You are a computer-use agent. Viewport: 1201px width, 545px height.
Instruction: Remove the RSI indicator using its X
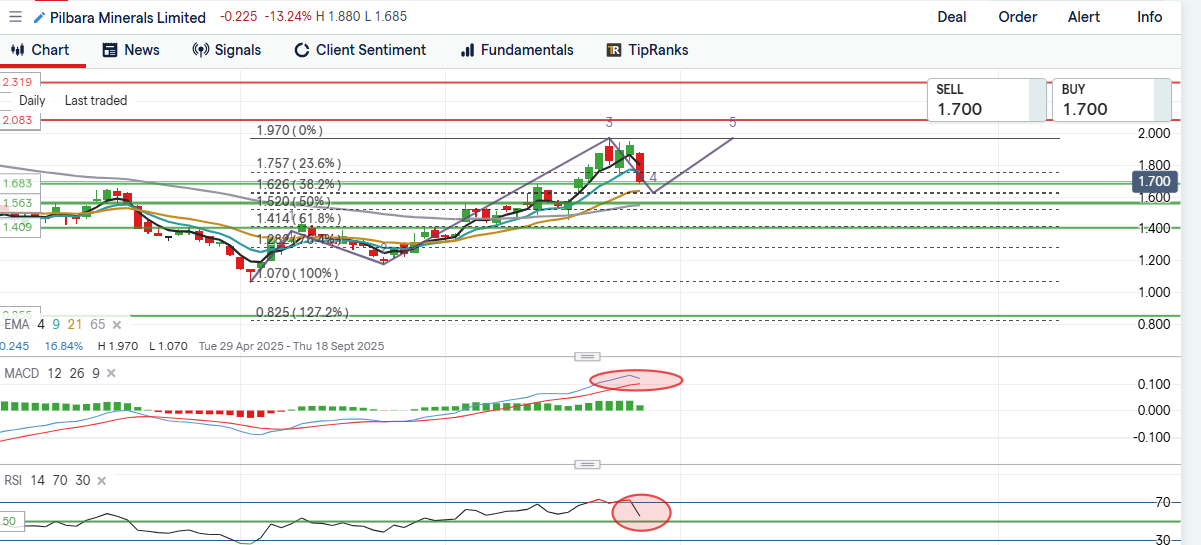coord(99,480)
